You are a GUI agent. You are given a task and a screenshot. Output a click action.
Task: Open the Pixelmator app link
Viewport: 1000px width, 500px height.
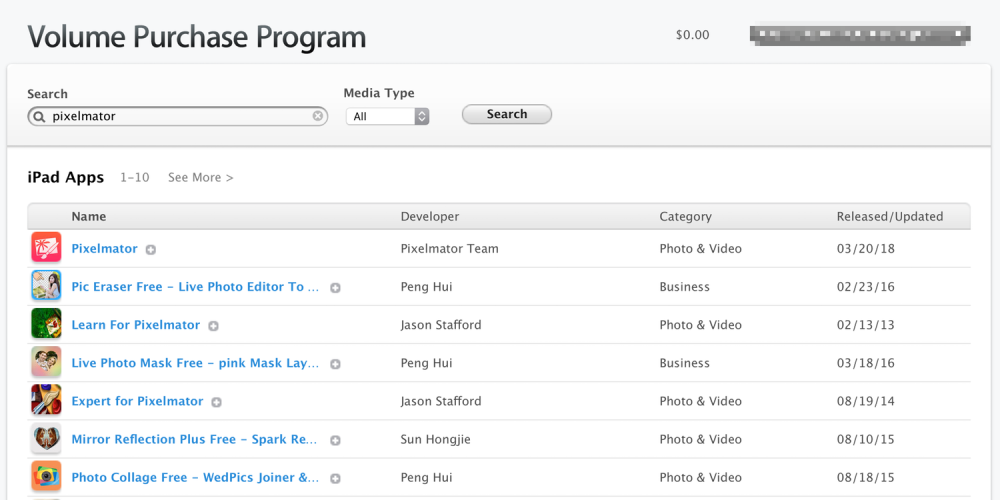click(x=105, y=249)
